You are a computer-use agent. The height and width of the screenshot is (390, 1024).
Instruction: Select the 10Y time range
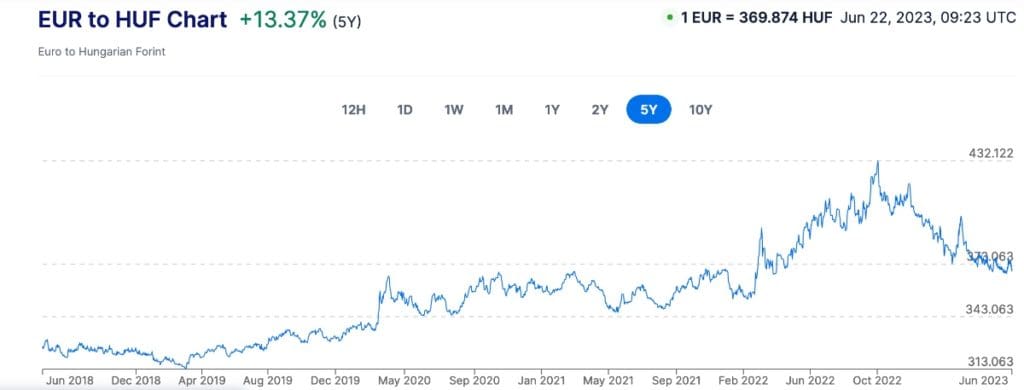click(x=700, y=110)
